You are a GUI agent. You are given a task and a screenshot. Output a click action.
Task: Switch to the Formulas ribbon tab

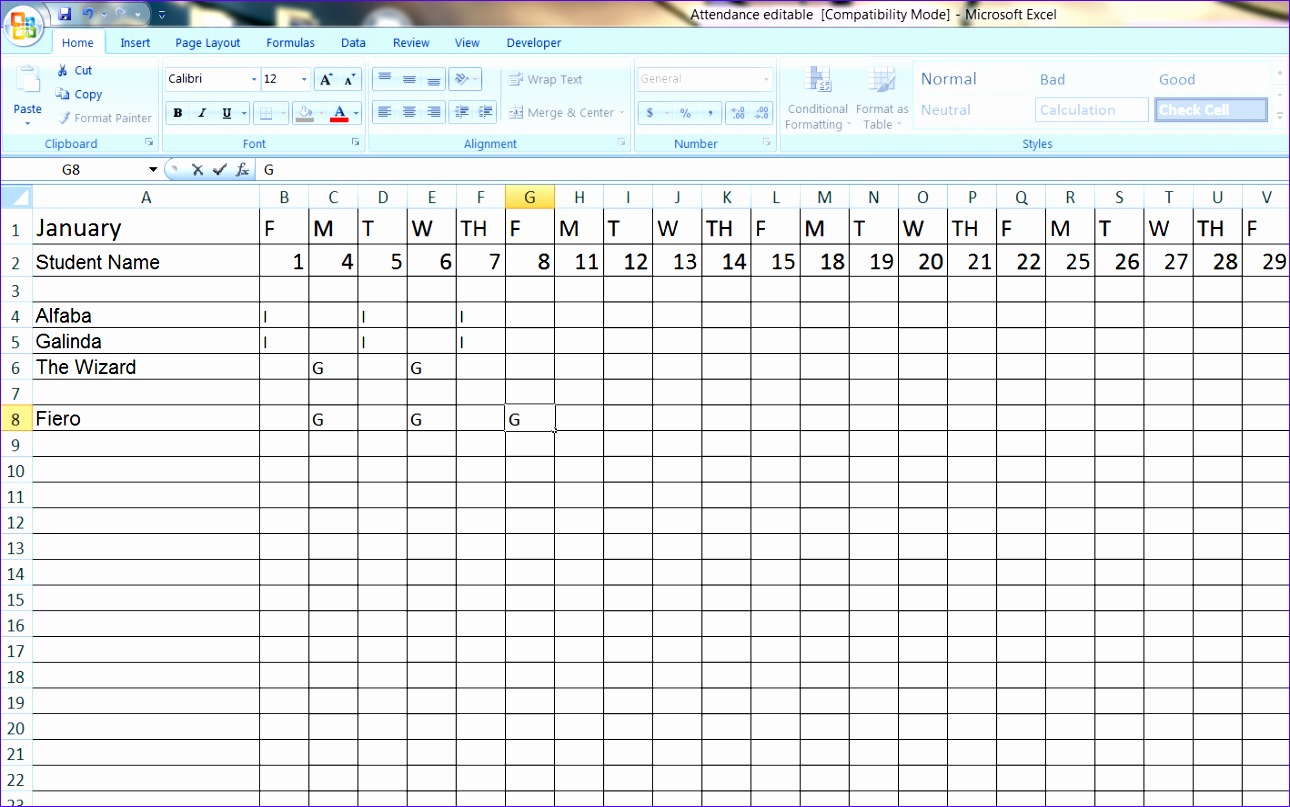tap(290, 42)
